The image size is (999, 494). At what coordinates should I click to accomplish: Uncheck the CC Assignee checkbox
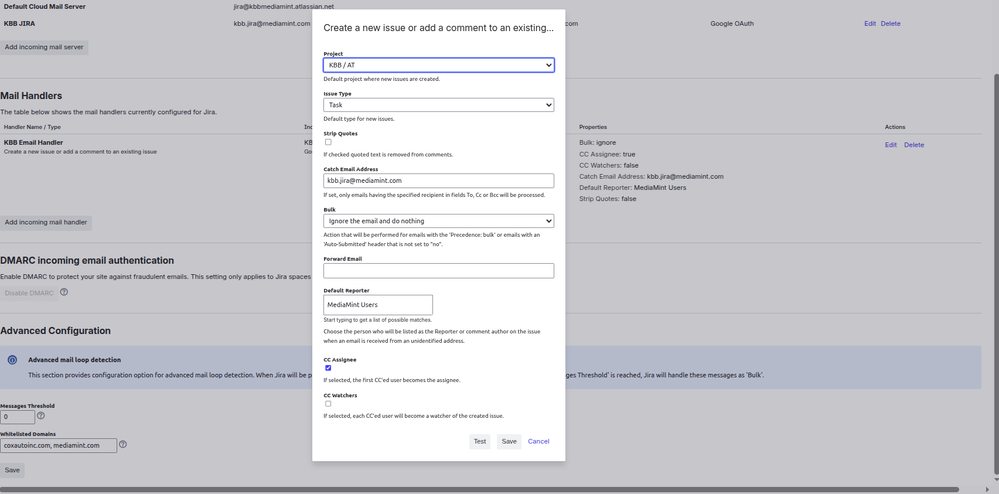(x=328, y=368)
